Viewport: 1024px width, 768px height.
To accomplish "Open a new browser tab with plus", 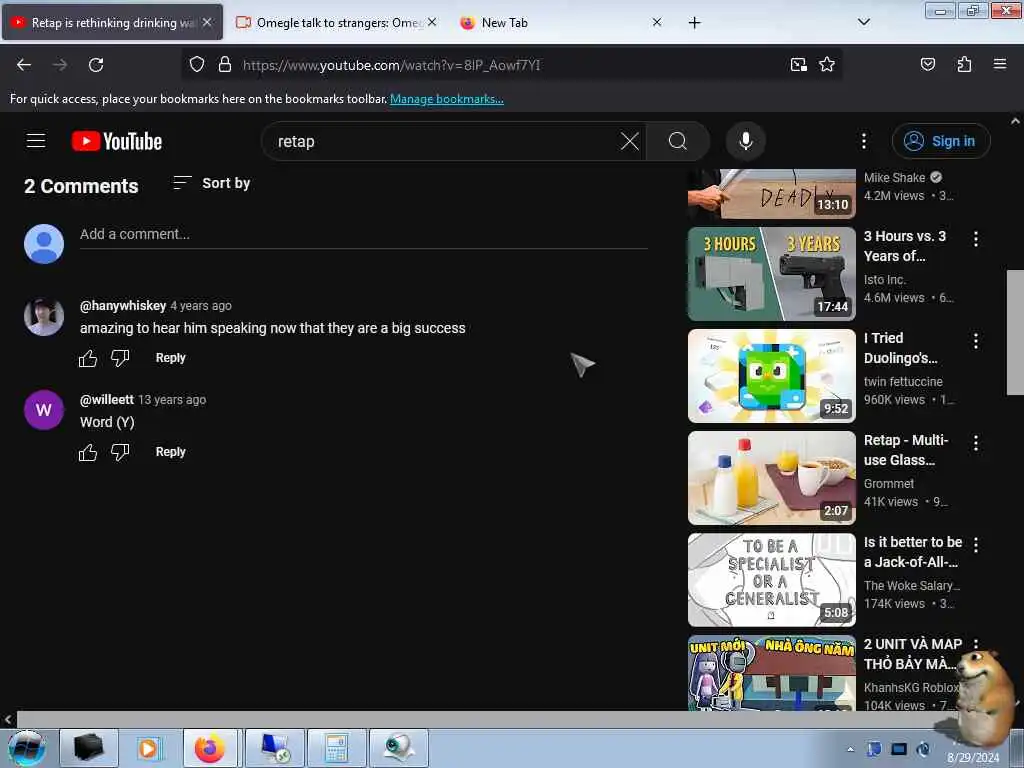I will [x=694, y=23].
